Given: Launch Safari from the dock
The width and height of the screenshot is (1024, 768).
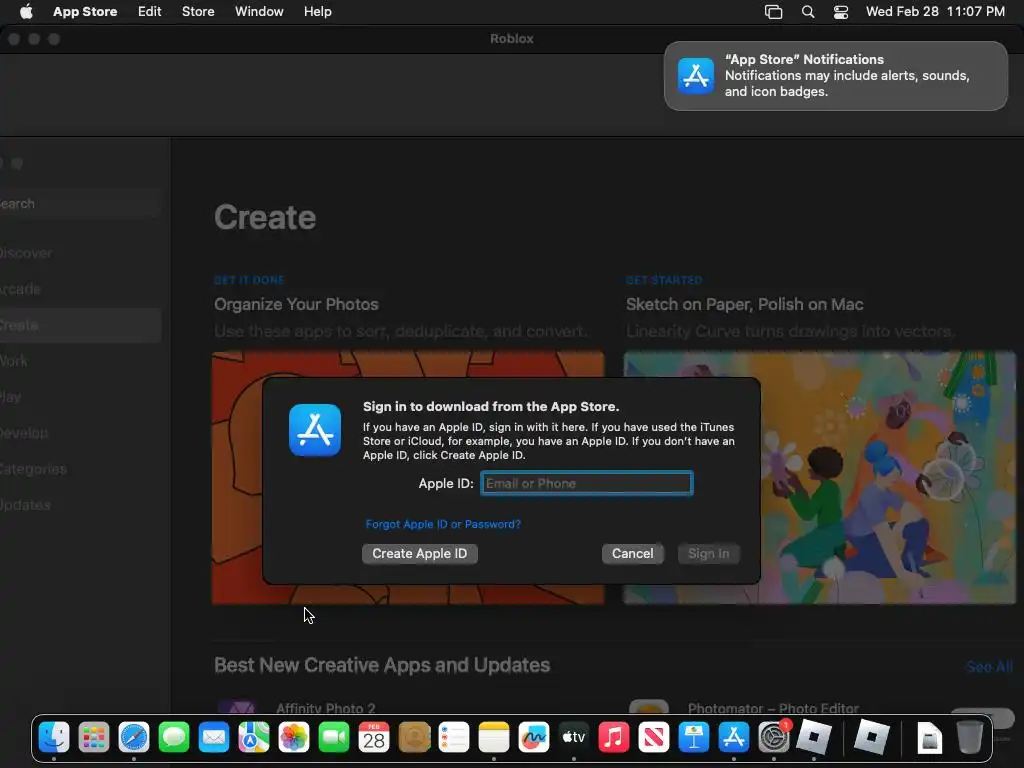Looking at the screenshot, I should pyautogui.click(x=134, y=738).
